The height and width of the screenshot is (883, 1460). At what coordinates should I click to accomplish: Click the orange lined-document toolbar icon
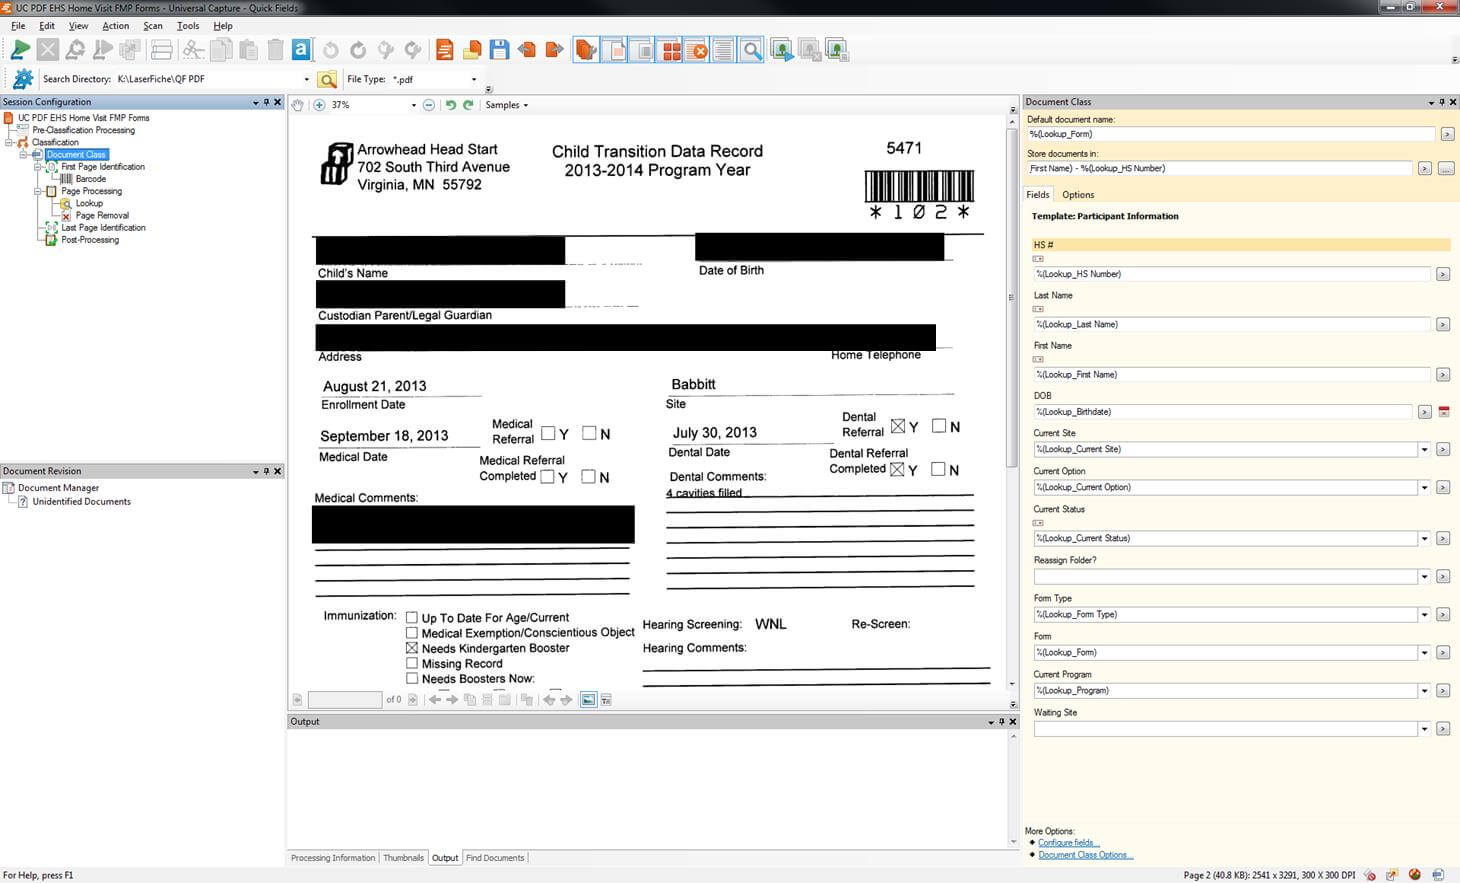coord(445,49)
